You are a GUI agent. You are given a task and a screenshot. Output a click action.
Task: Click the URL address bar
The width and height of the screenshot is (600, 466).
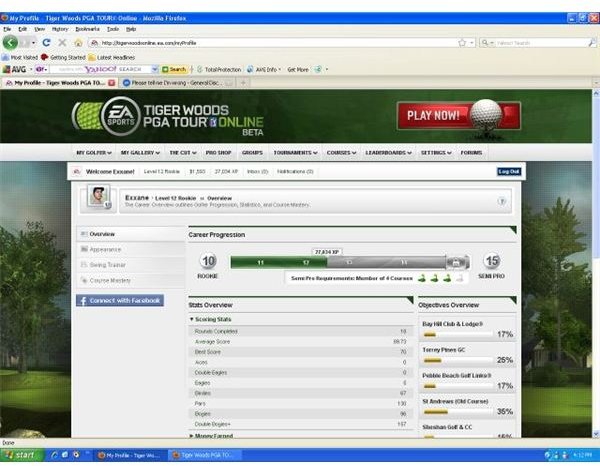(x=278, y=43)
